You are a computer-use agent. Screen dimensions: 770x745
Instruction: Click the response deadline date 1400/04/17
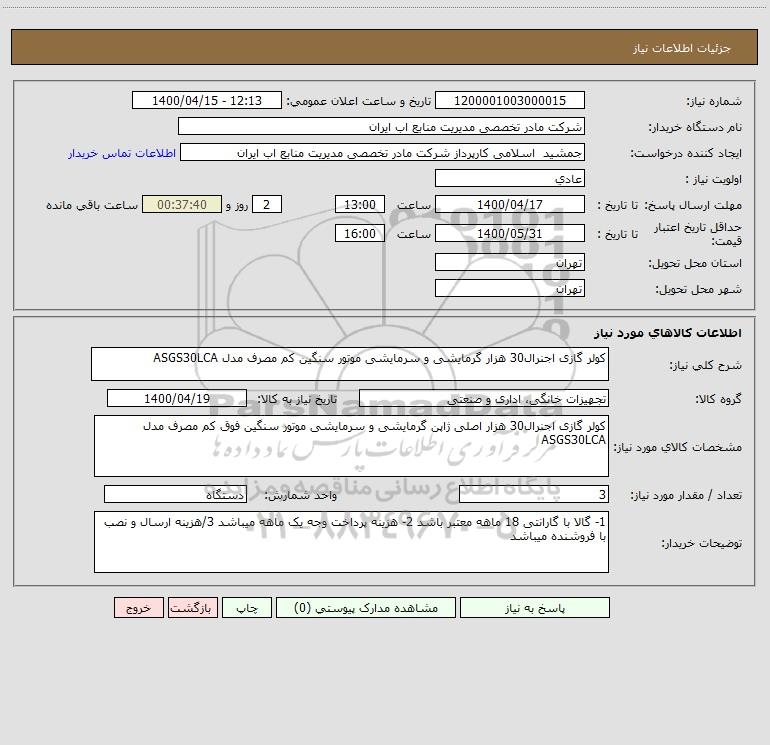tap(510, 204)
